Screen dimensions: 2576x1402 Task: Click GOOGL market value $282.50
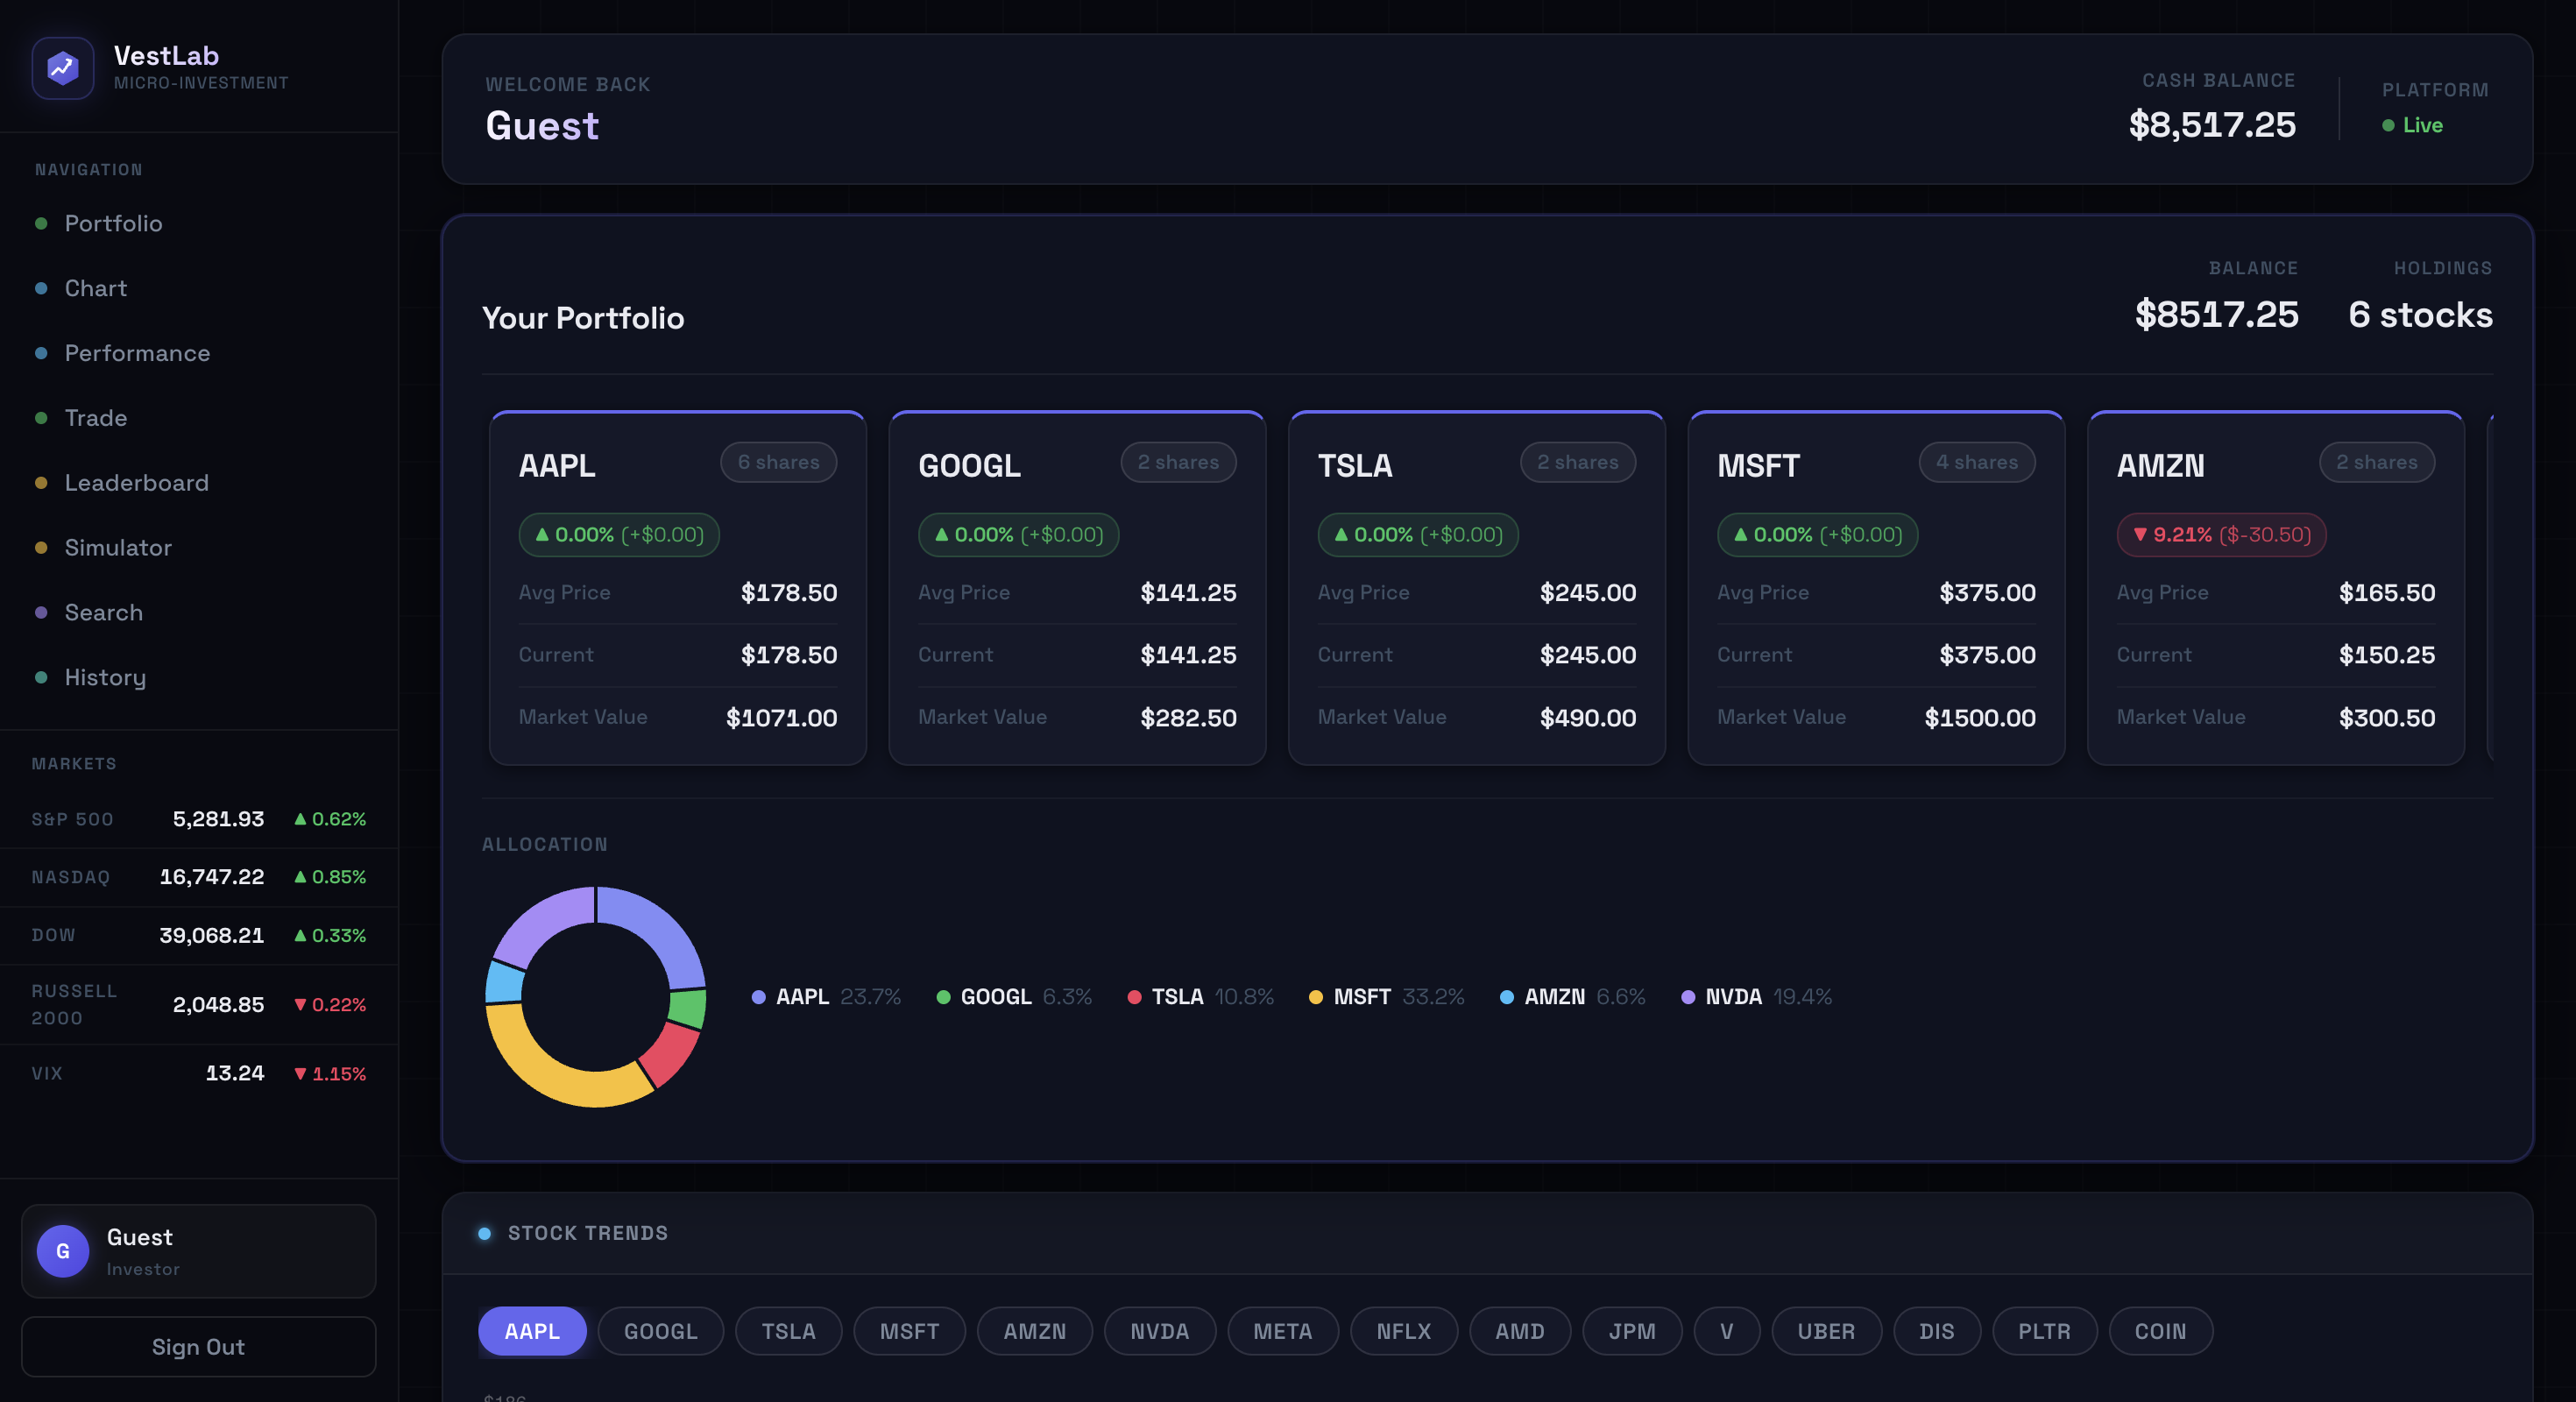click(1188, 717)
